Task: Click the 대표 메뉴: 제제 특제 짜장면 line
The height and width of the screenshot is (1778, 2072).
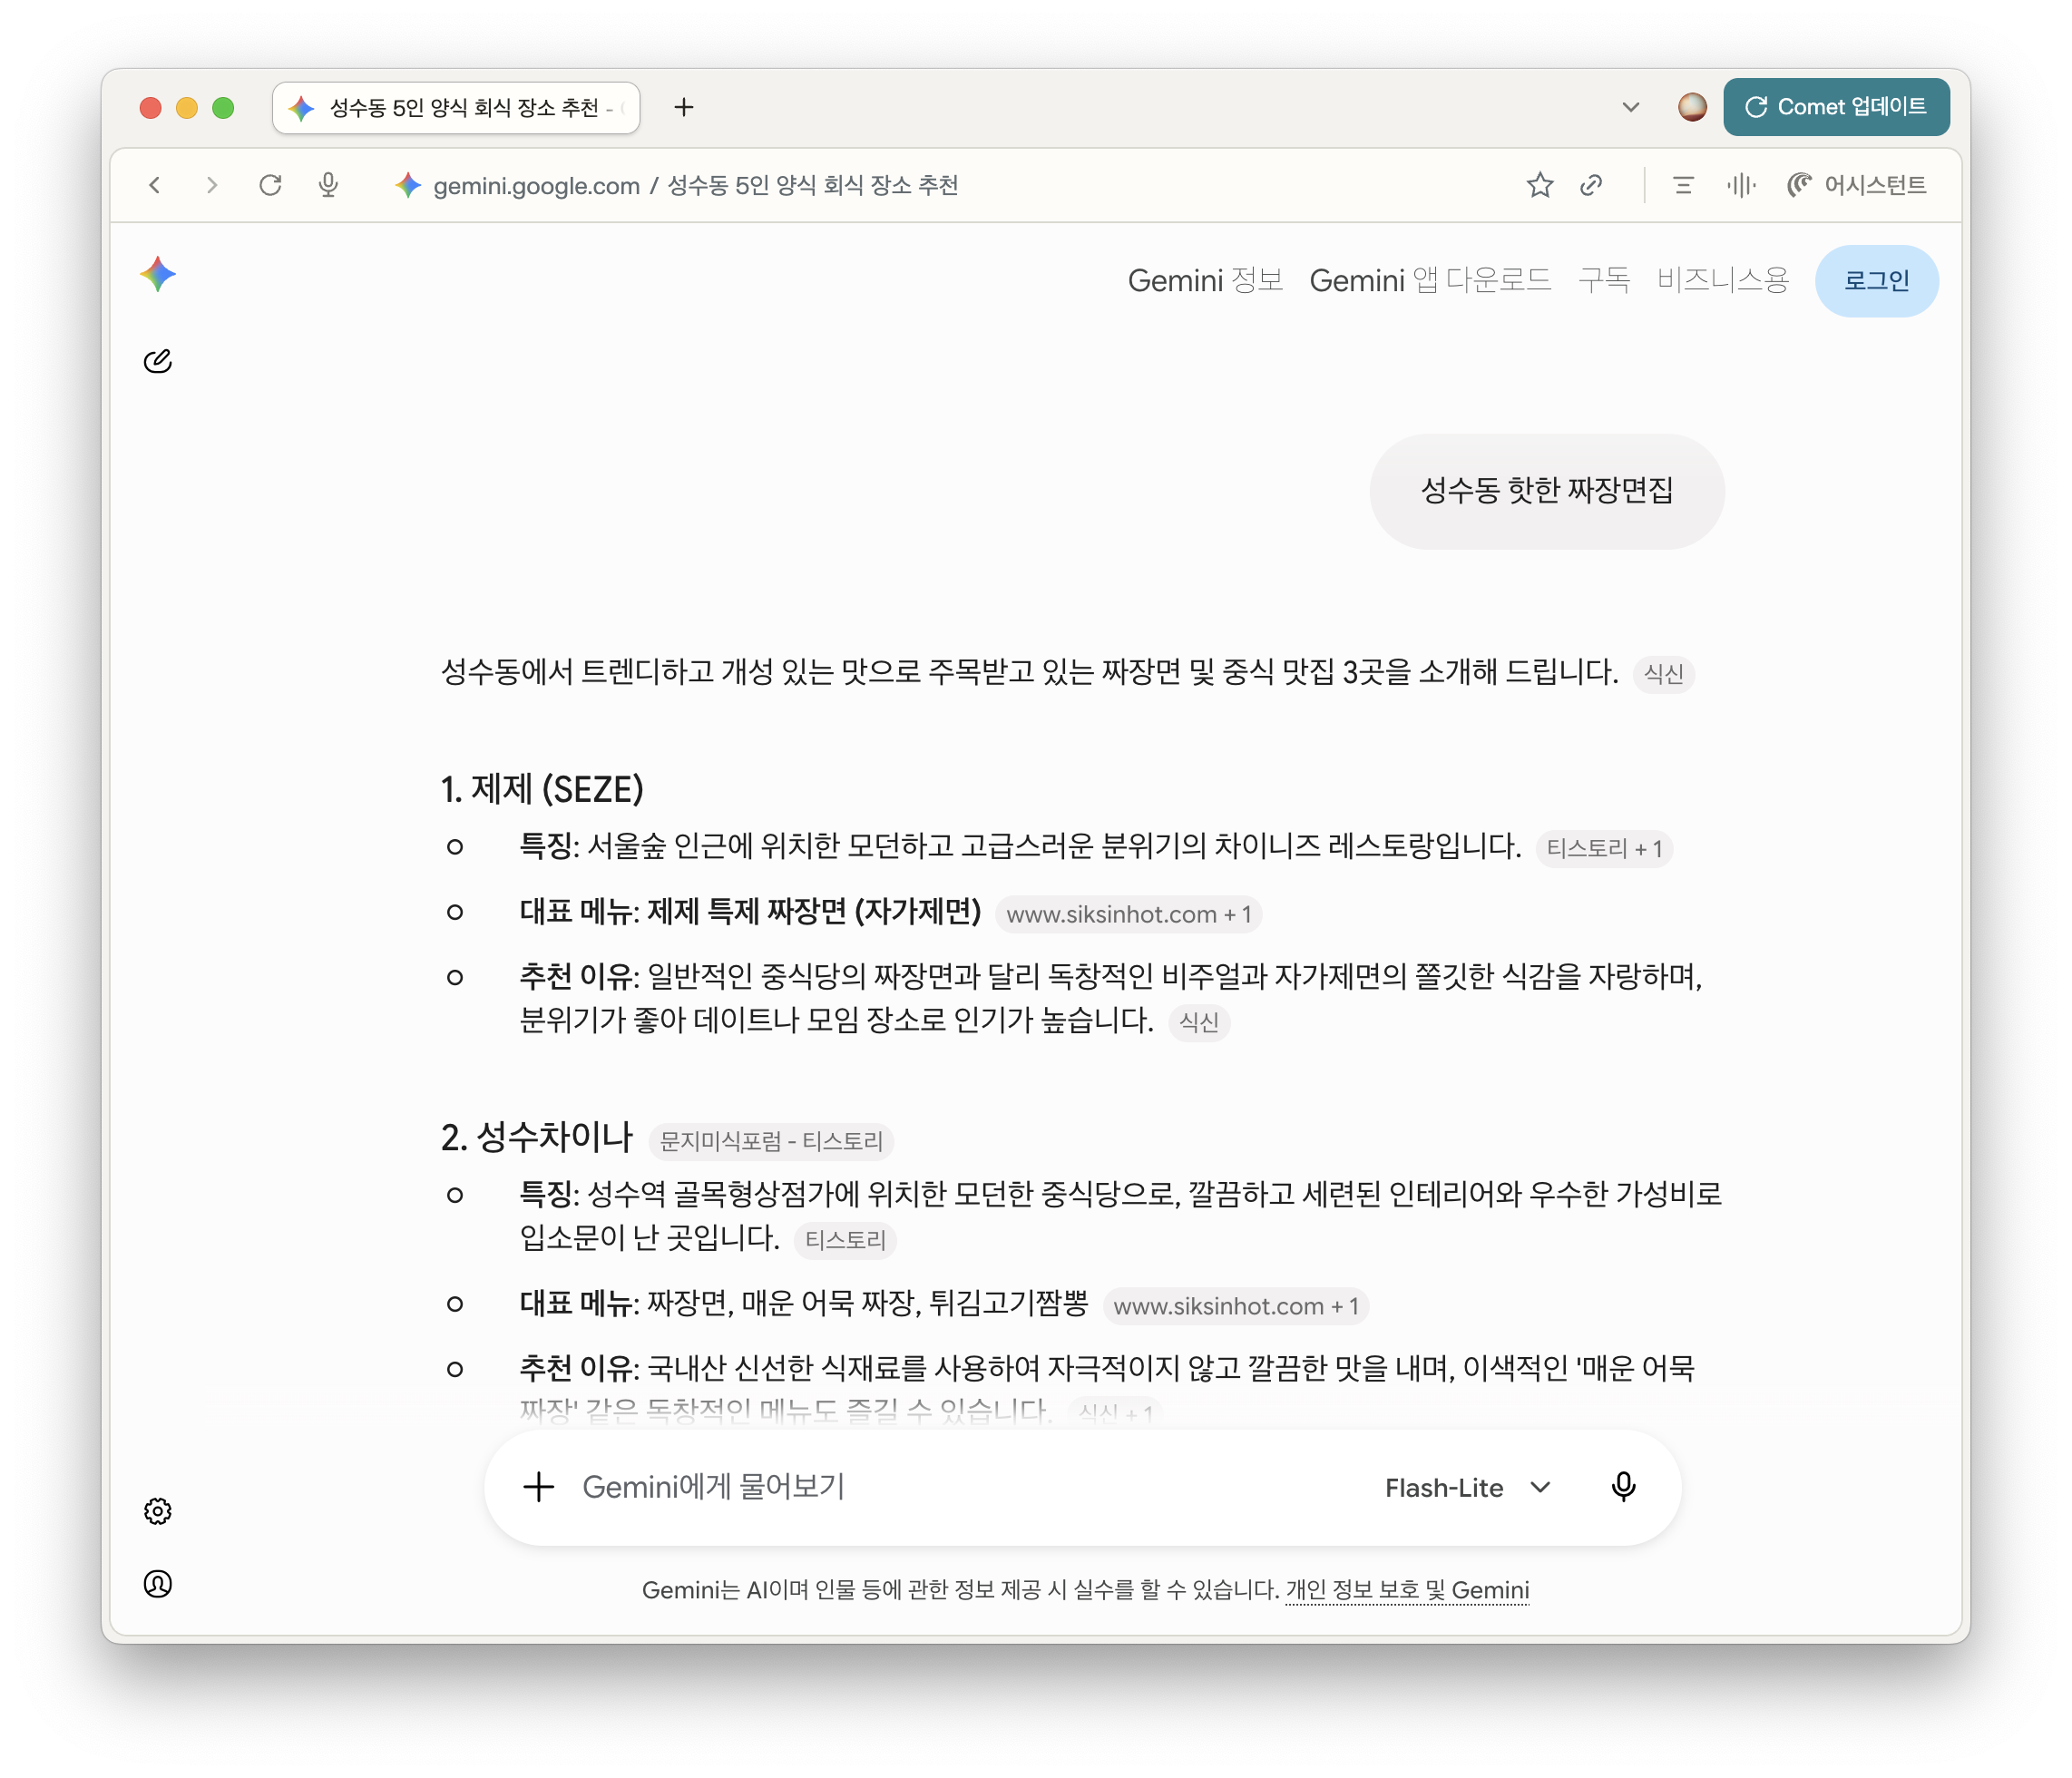Action: [x=750, y=912]
